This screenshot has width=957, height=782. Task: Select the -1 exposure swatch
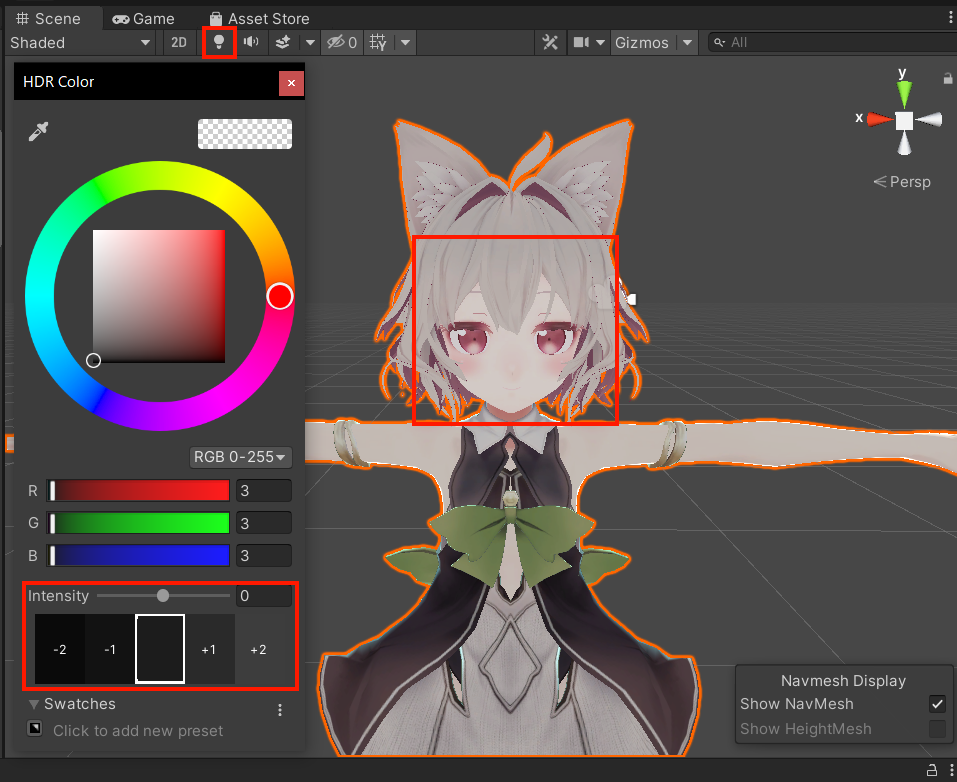(x=110, y=649)
